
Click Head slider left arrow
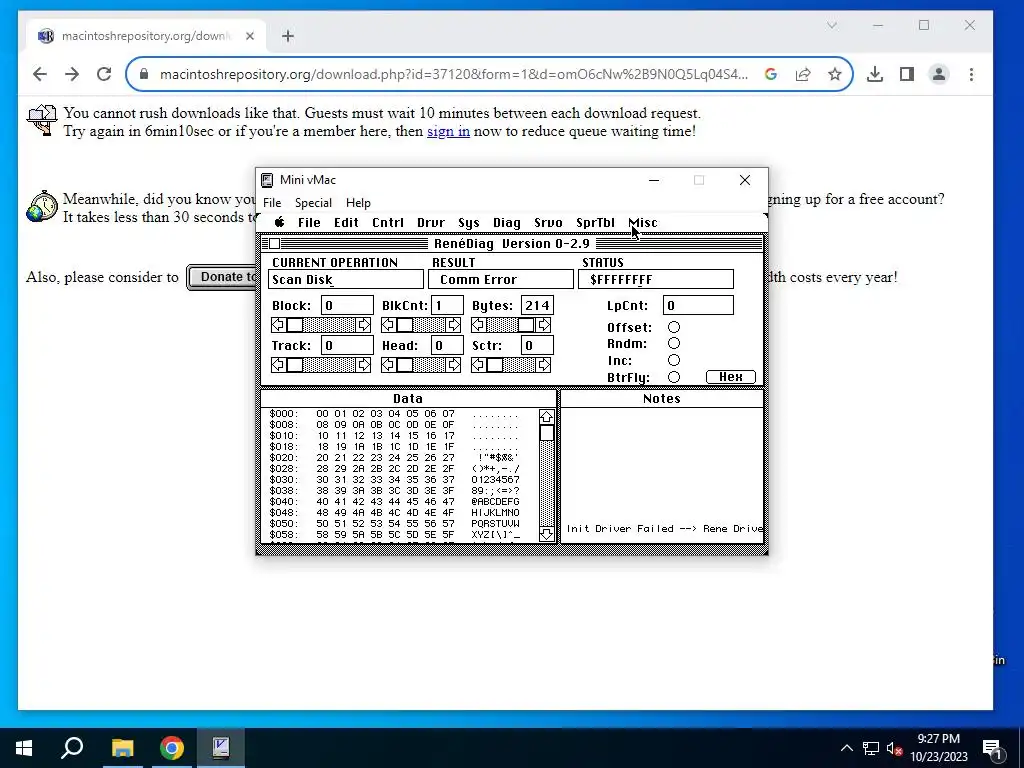(x=389, y=364)
